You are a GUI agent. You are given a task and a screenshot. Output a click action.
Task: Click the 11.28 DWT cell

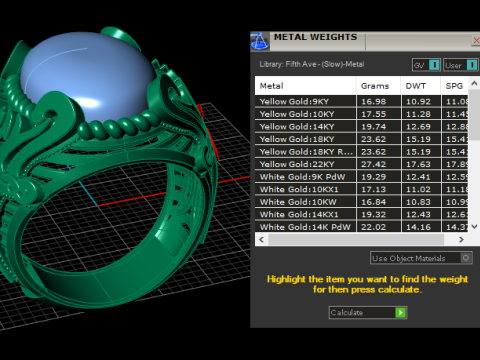(421, 114)
